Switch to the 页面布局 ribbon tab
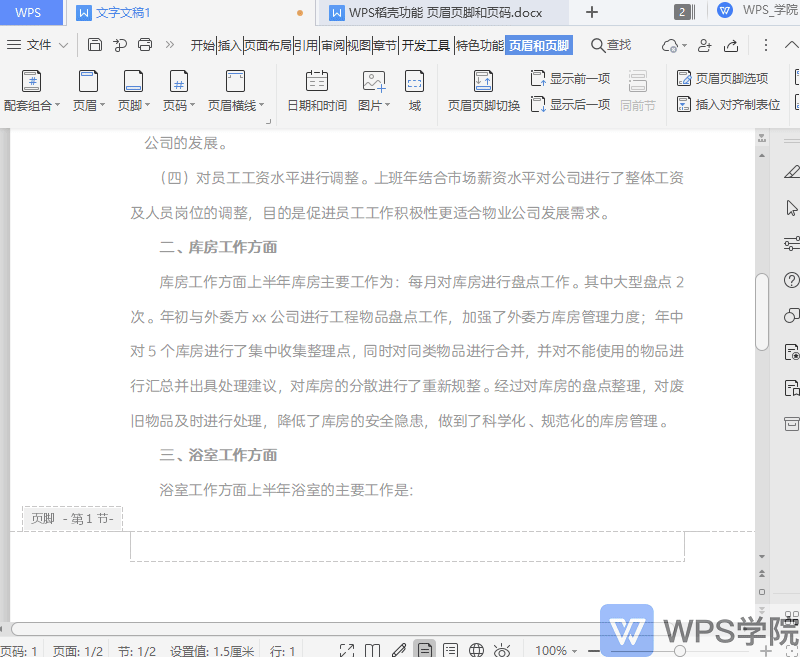 tap(268, 46)
